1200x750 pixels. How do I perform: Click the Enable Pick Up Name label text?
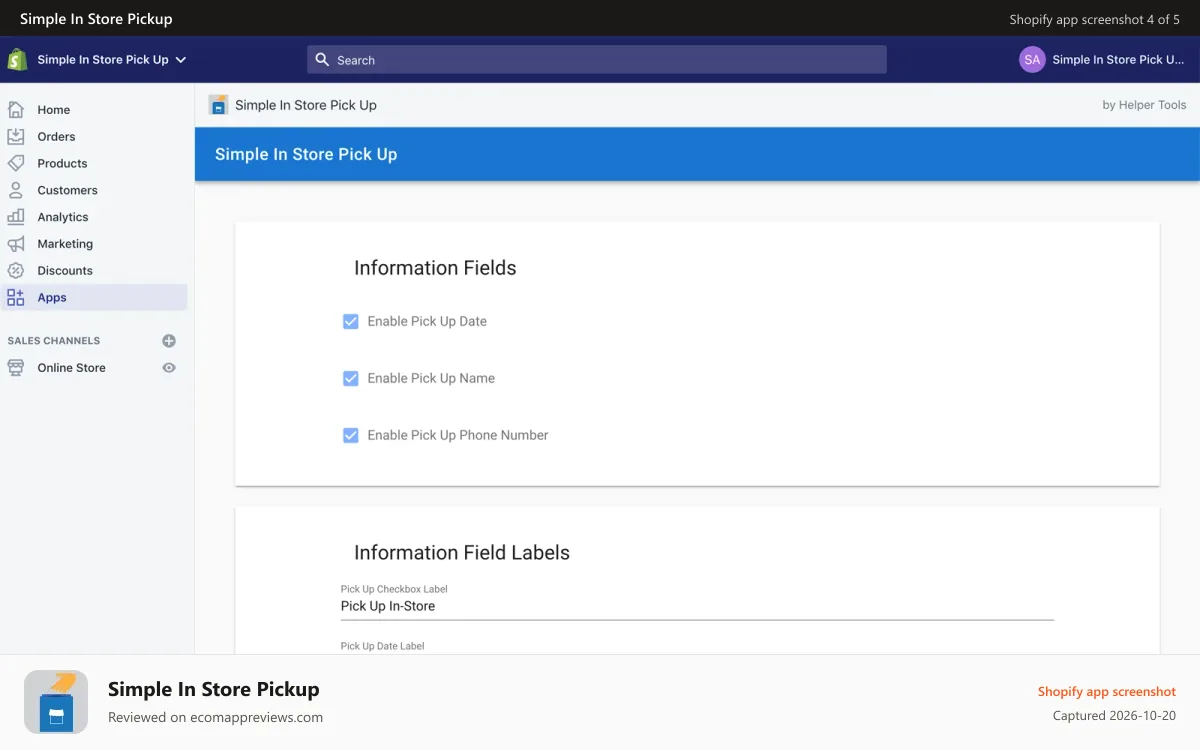click(431, 378)
